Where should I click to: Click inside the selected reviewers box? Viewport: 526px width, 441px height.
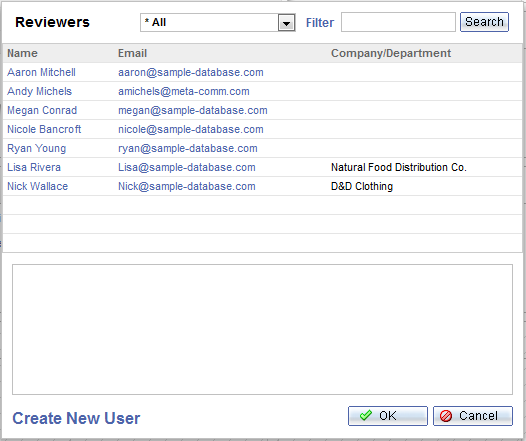262,329
